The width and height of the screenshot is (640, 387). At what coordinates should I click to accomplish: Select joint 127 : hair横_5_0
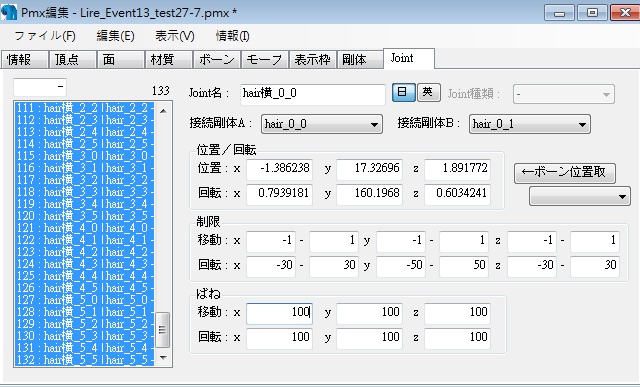click(85, 300)
